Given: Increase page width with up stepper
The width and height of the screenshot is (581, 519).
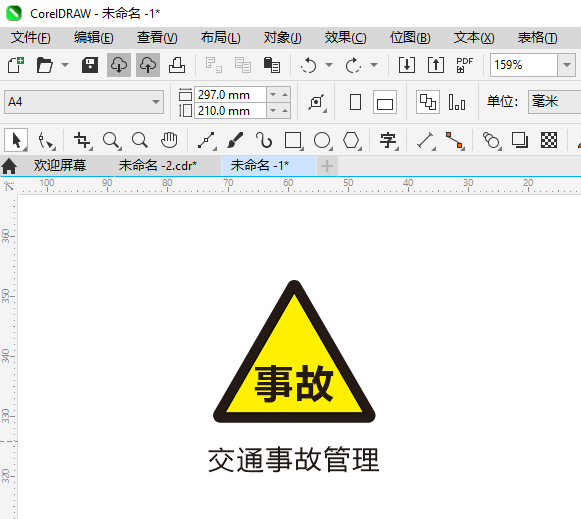Looking at the screenshot, I should [285, 94].
